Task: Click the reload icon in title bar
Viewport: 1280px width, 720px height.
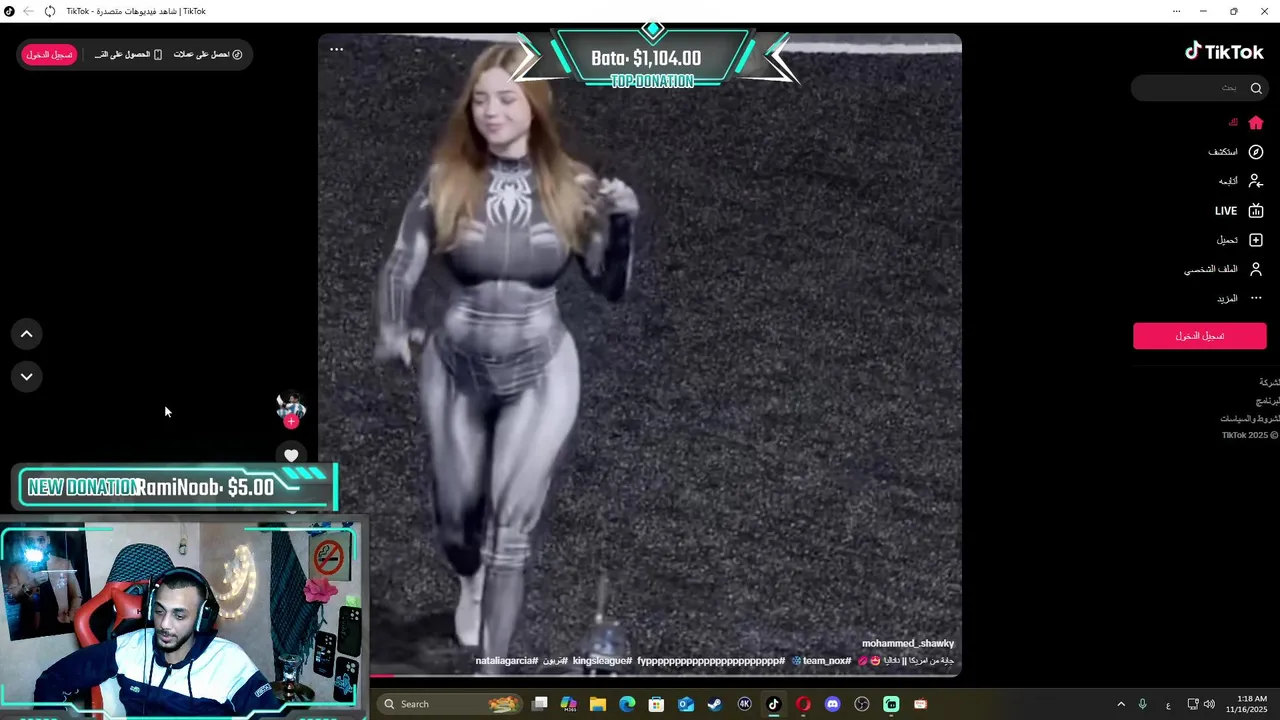Action: [x=49, y=11]
